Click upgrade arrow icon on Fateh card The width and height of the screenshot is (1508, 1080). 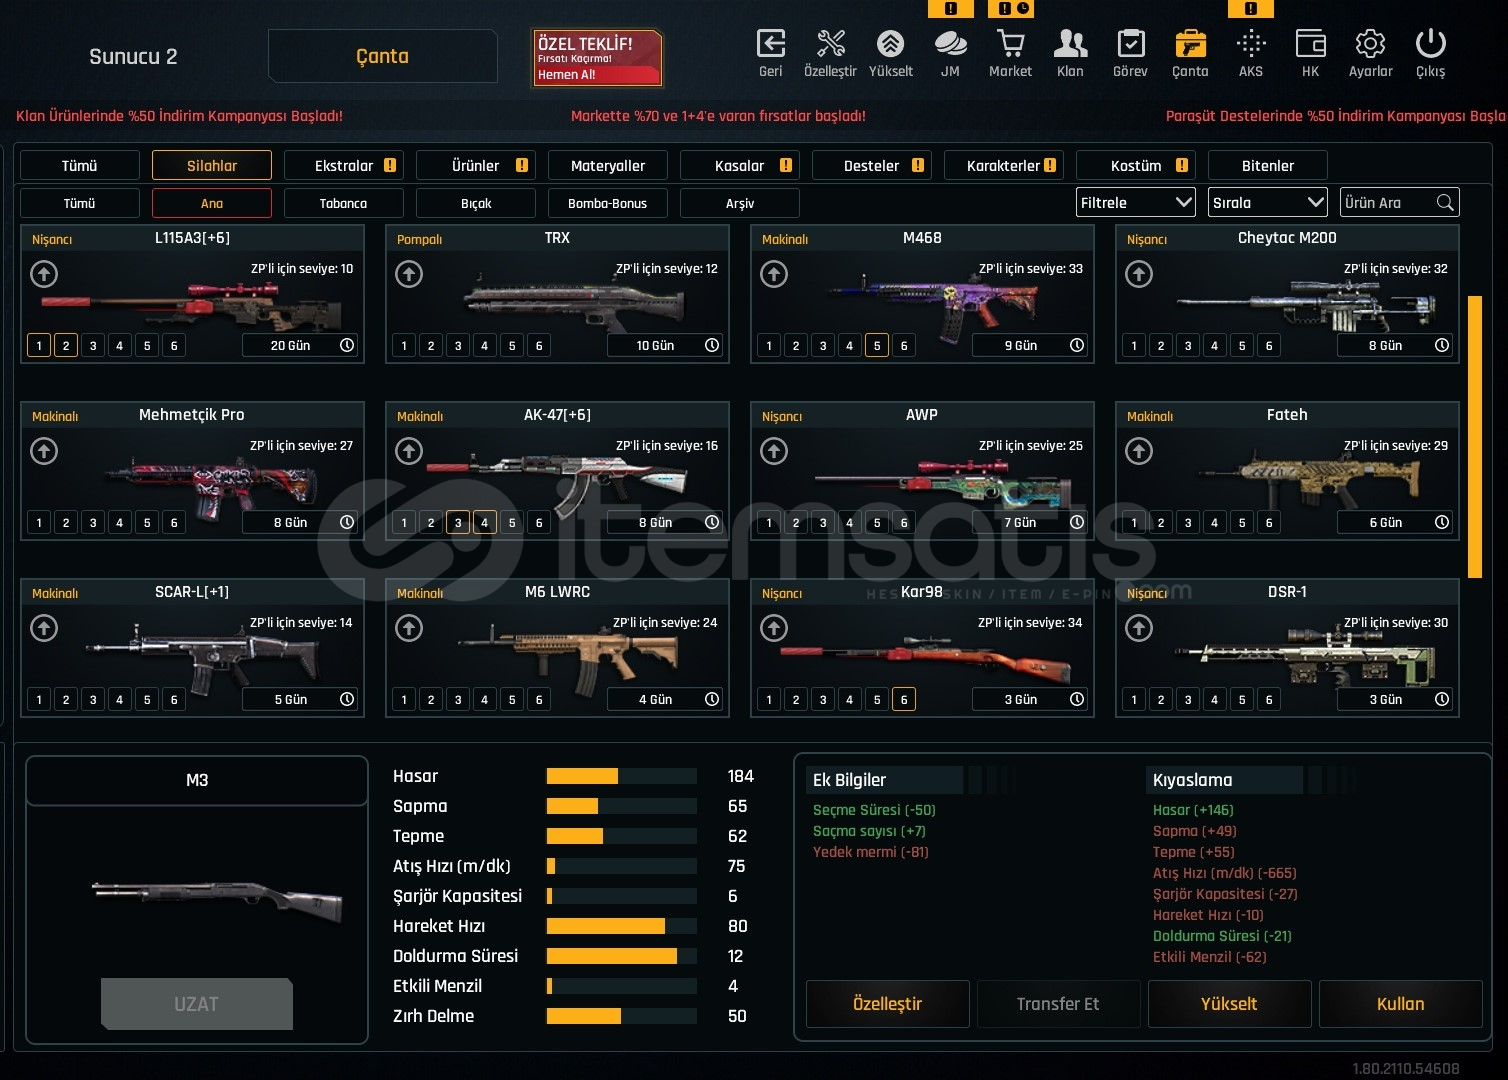(1139, 451)
